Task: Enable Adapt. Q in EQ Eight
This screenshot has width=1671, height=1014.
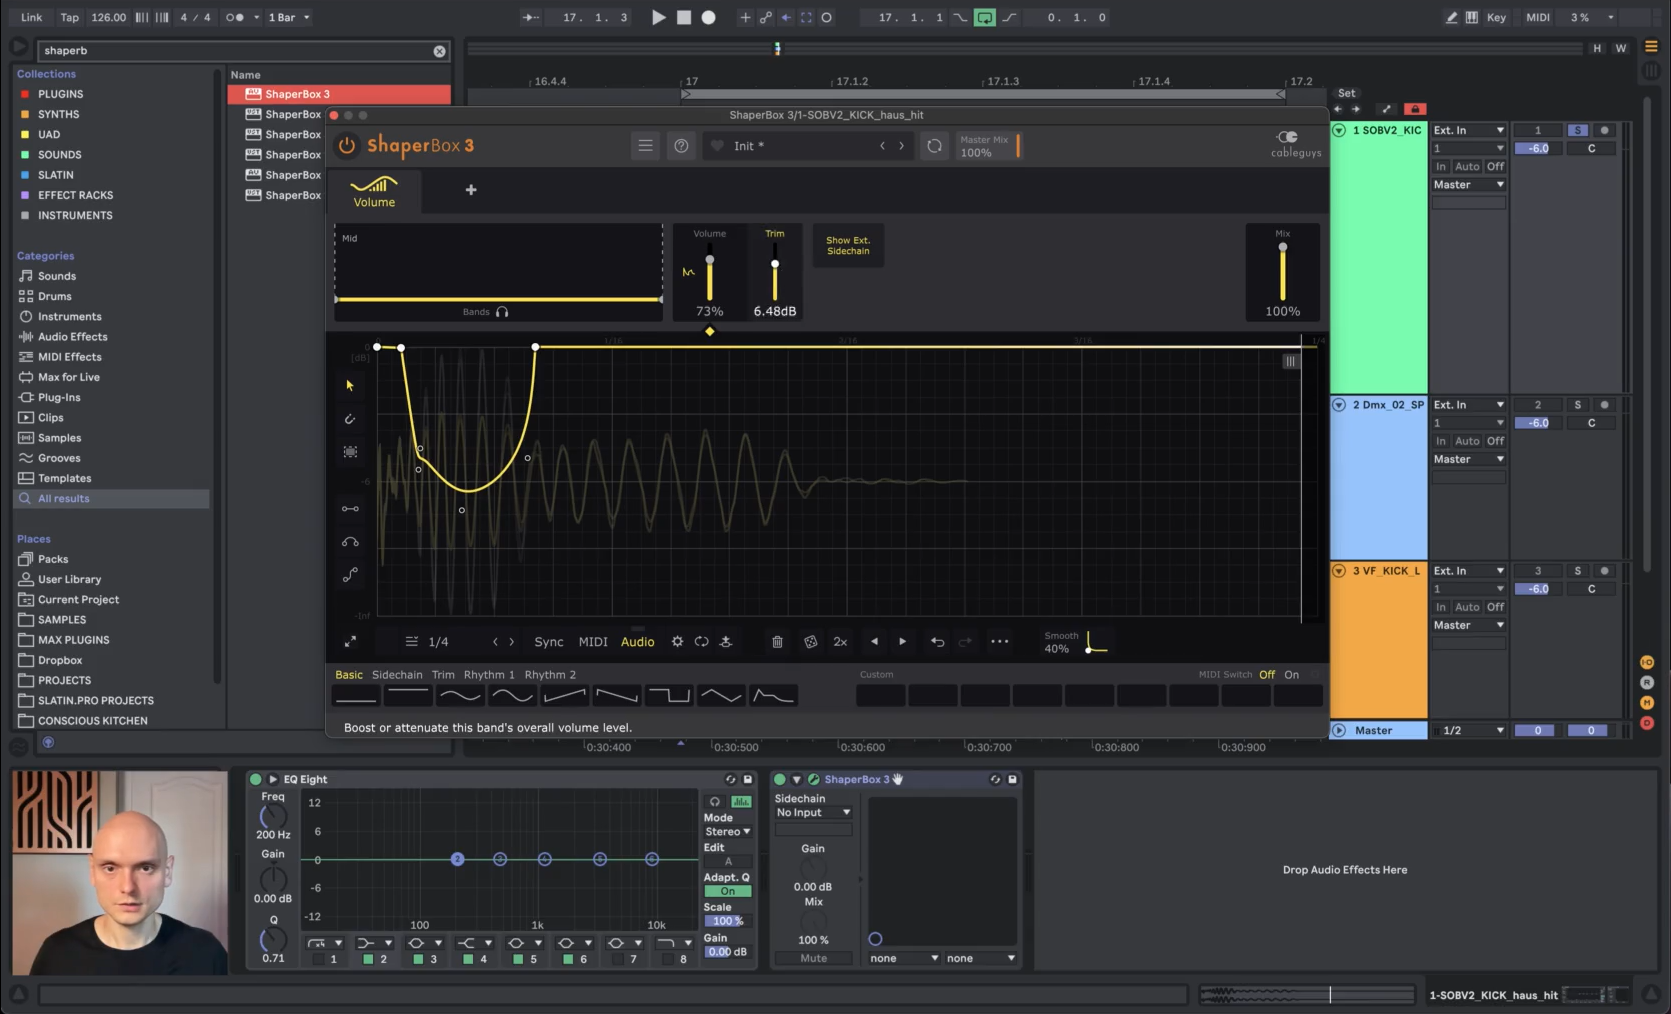Action: coord(727,890)
